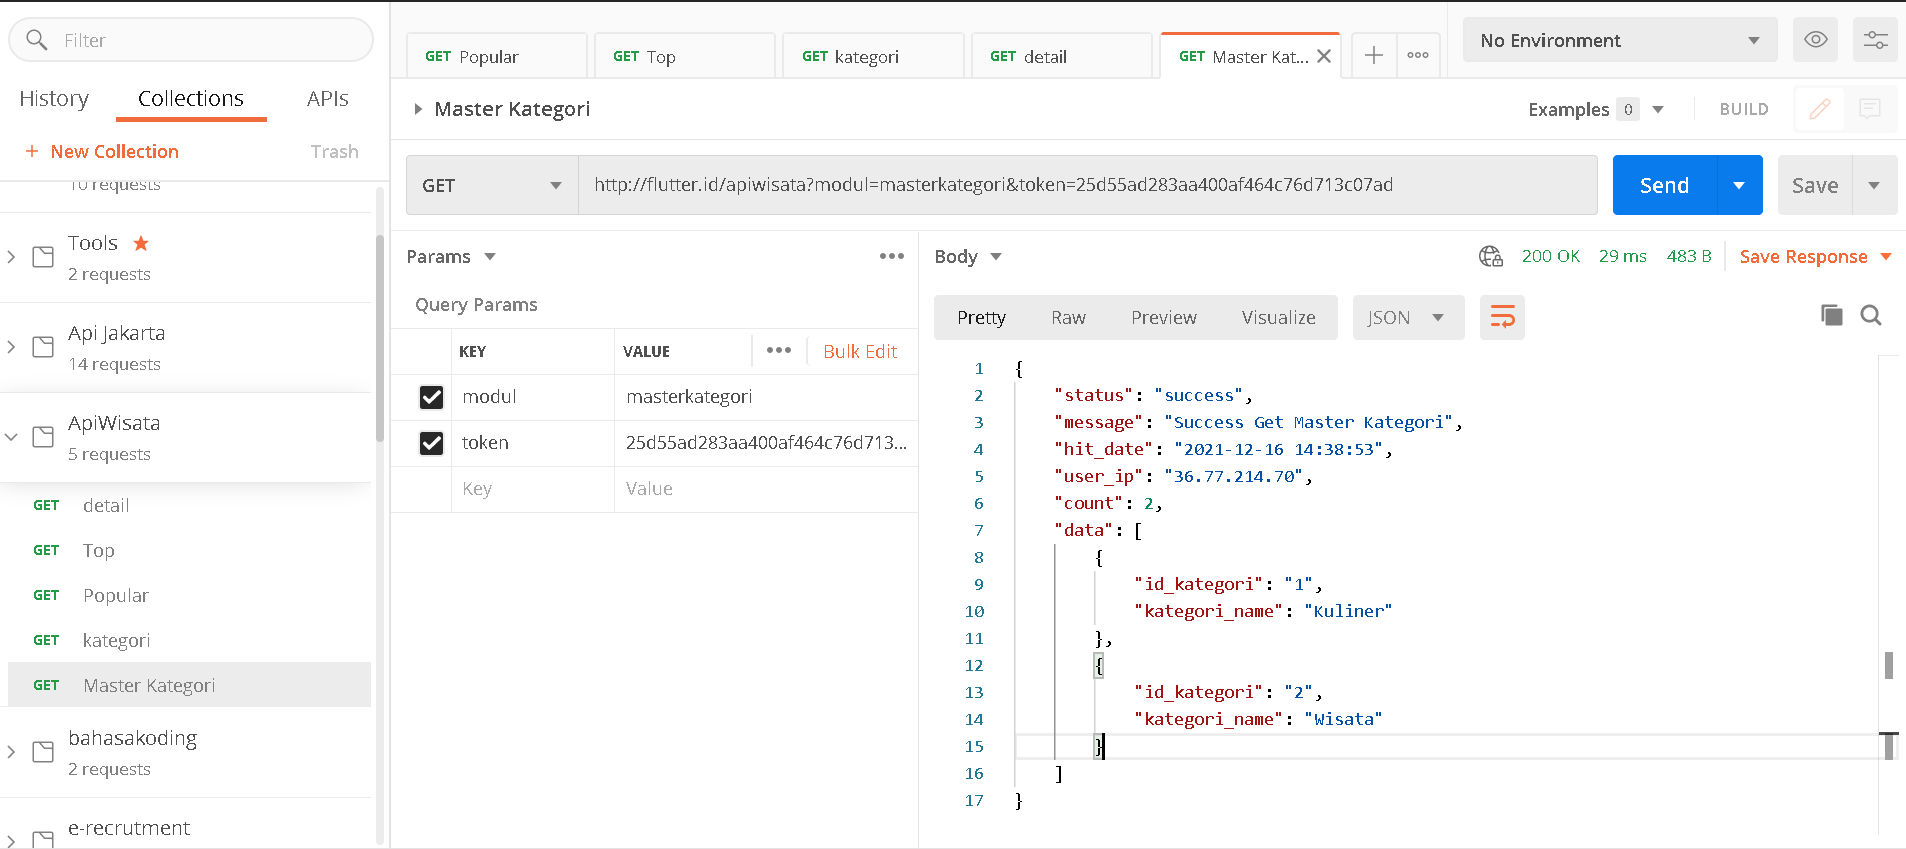This screenshot has height=849, width=1906.
Task: Select the Preview response view
Action: click(x=1163, y=318)
